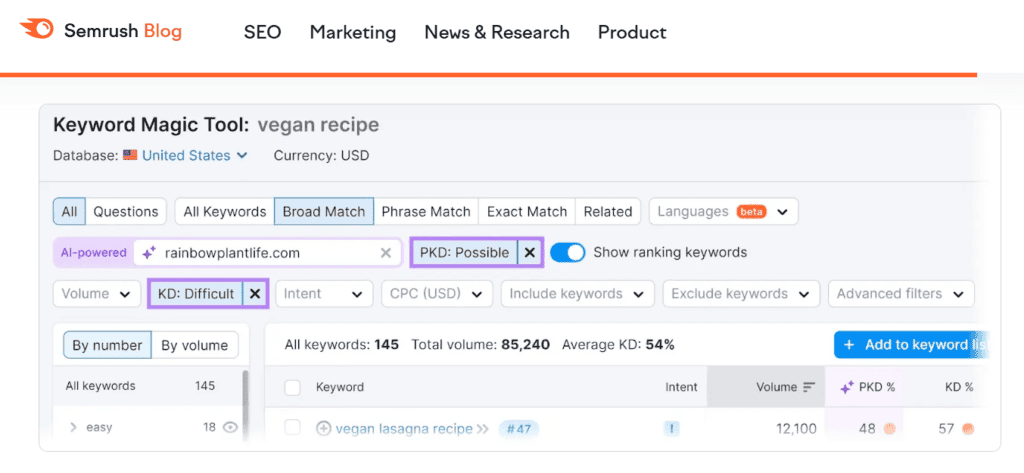
Task: Open the News & Research menu
Action: [x=497, y=32]
